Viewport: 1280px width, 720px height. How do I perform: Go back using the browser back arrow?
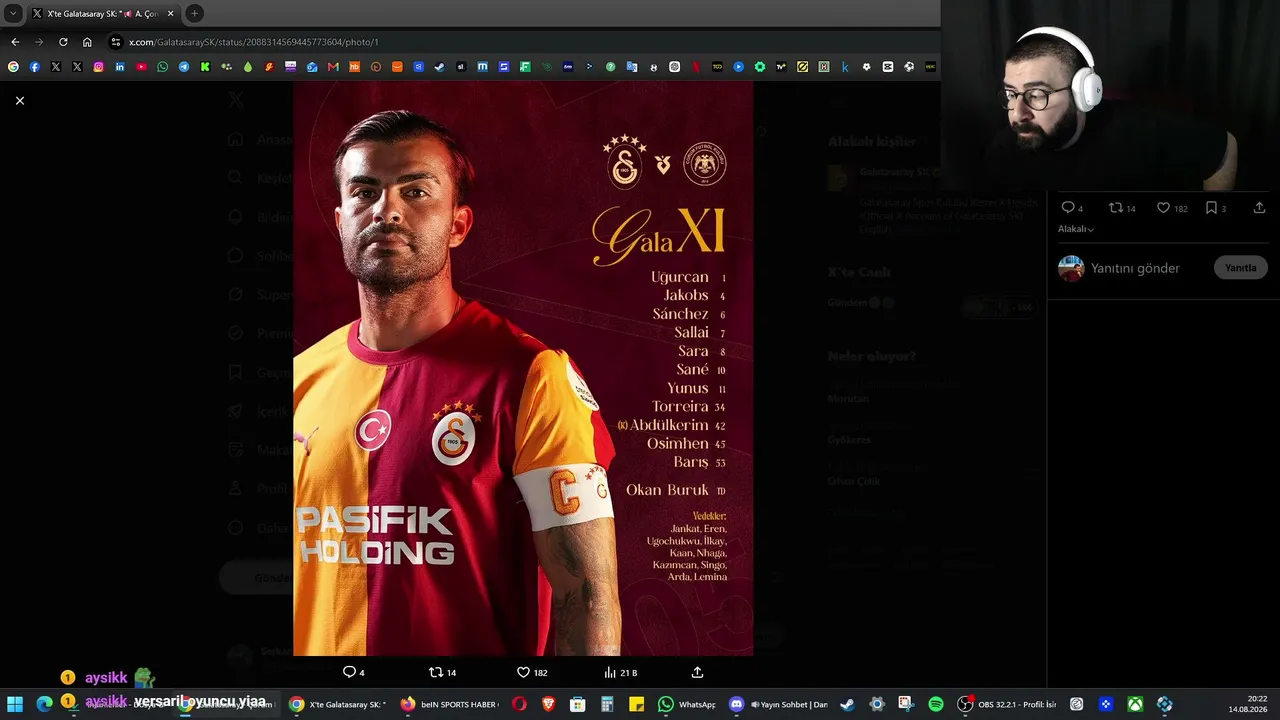coord(15,42)
